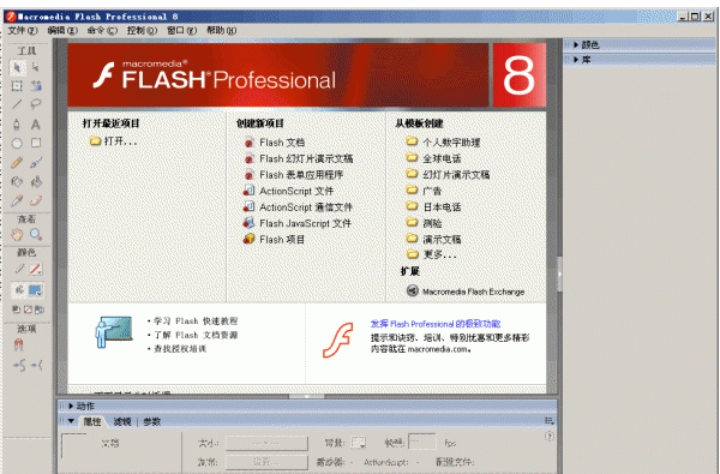Open the 帮助 menu
720x474 pixels.
(221, 30)
